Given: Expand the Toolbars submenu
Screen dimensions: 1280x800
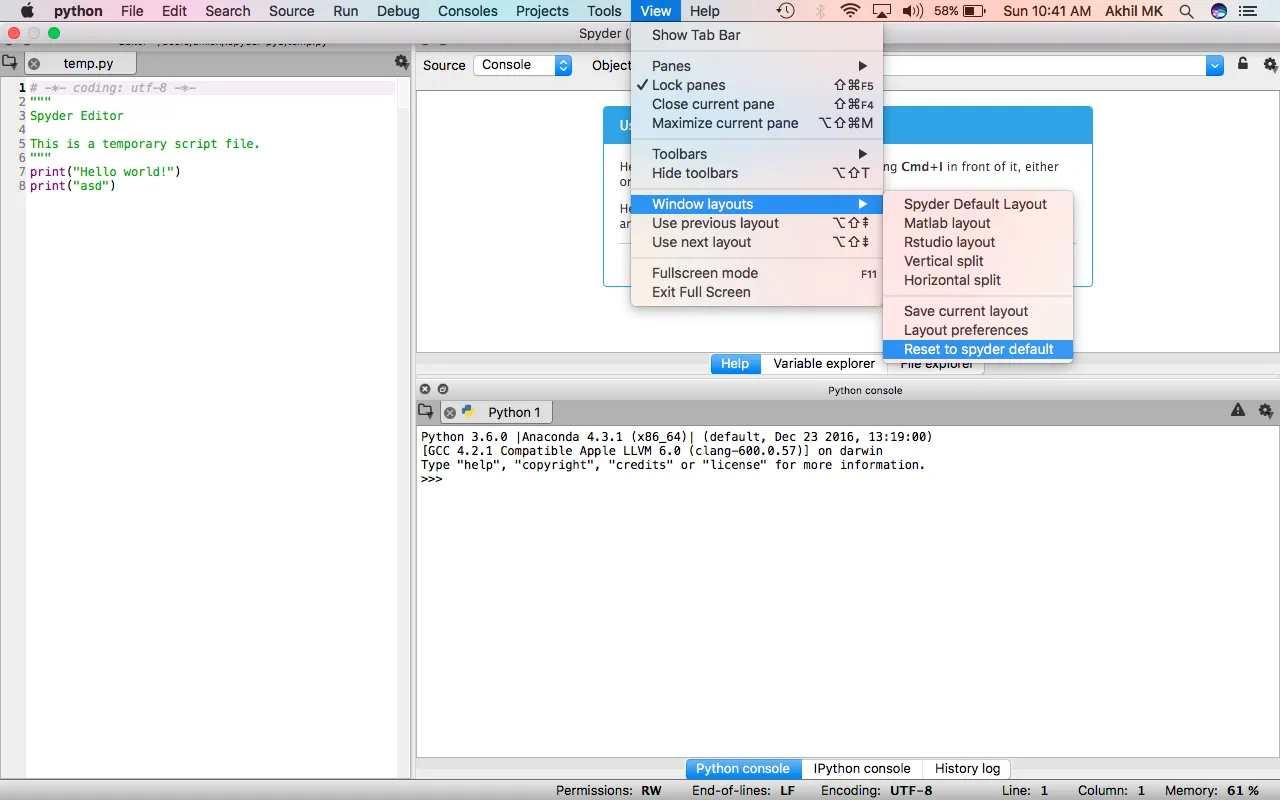Looking at the screenshot, I should pyautogui.click(x=757, y=154).
